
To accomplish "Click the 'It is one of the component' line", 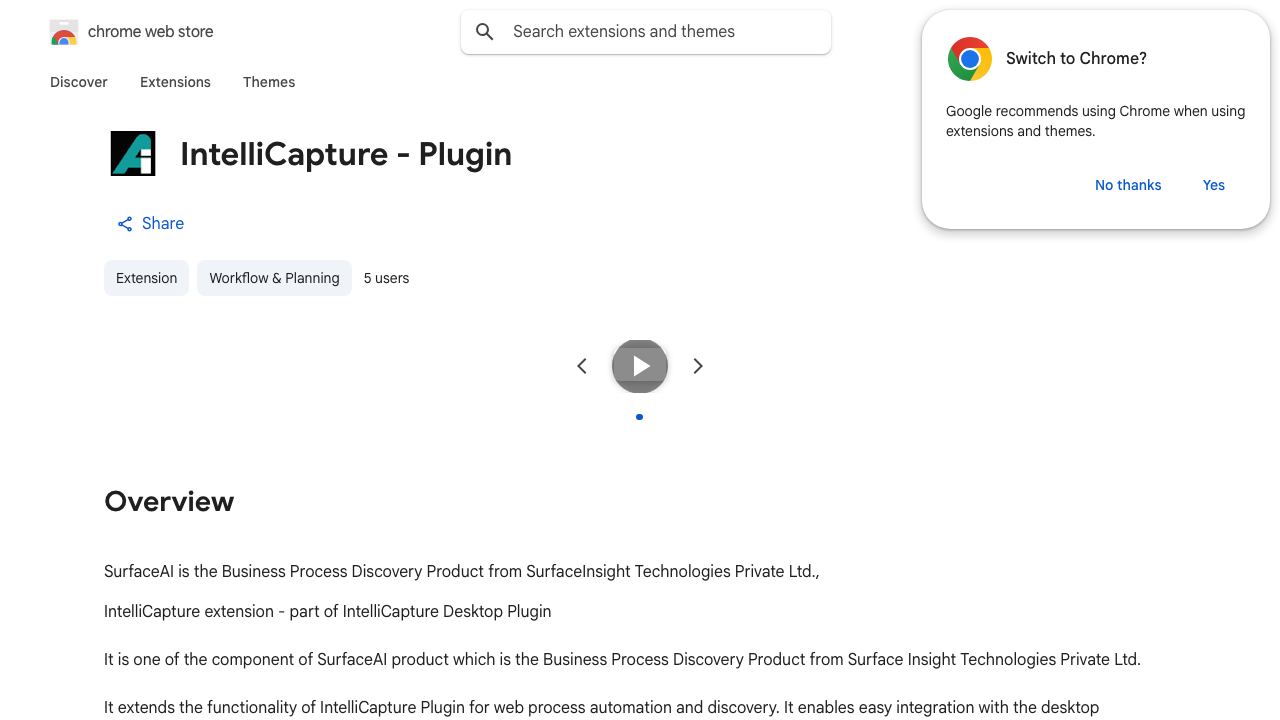I will click(x=622, y=660).
